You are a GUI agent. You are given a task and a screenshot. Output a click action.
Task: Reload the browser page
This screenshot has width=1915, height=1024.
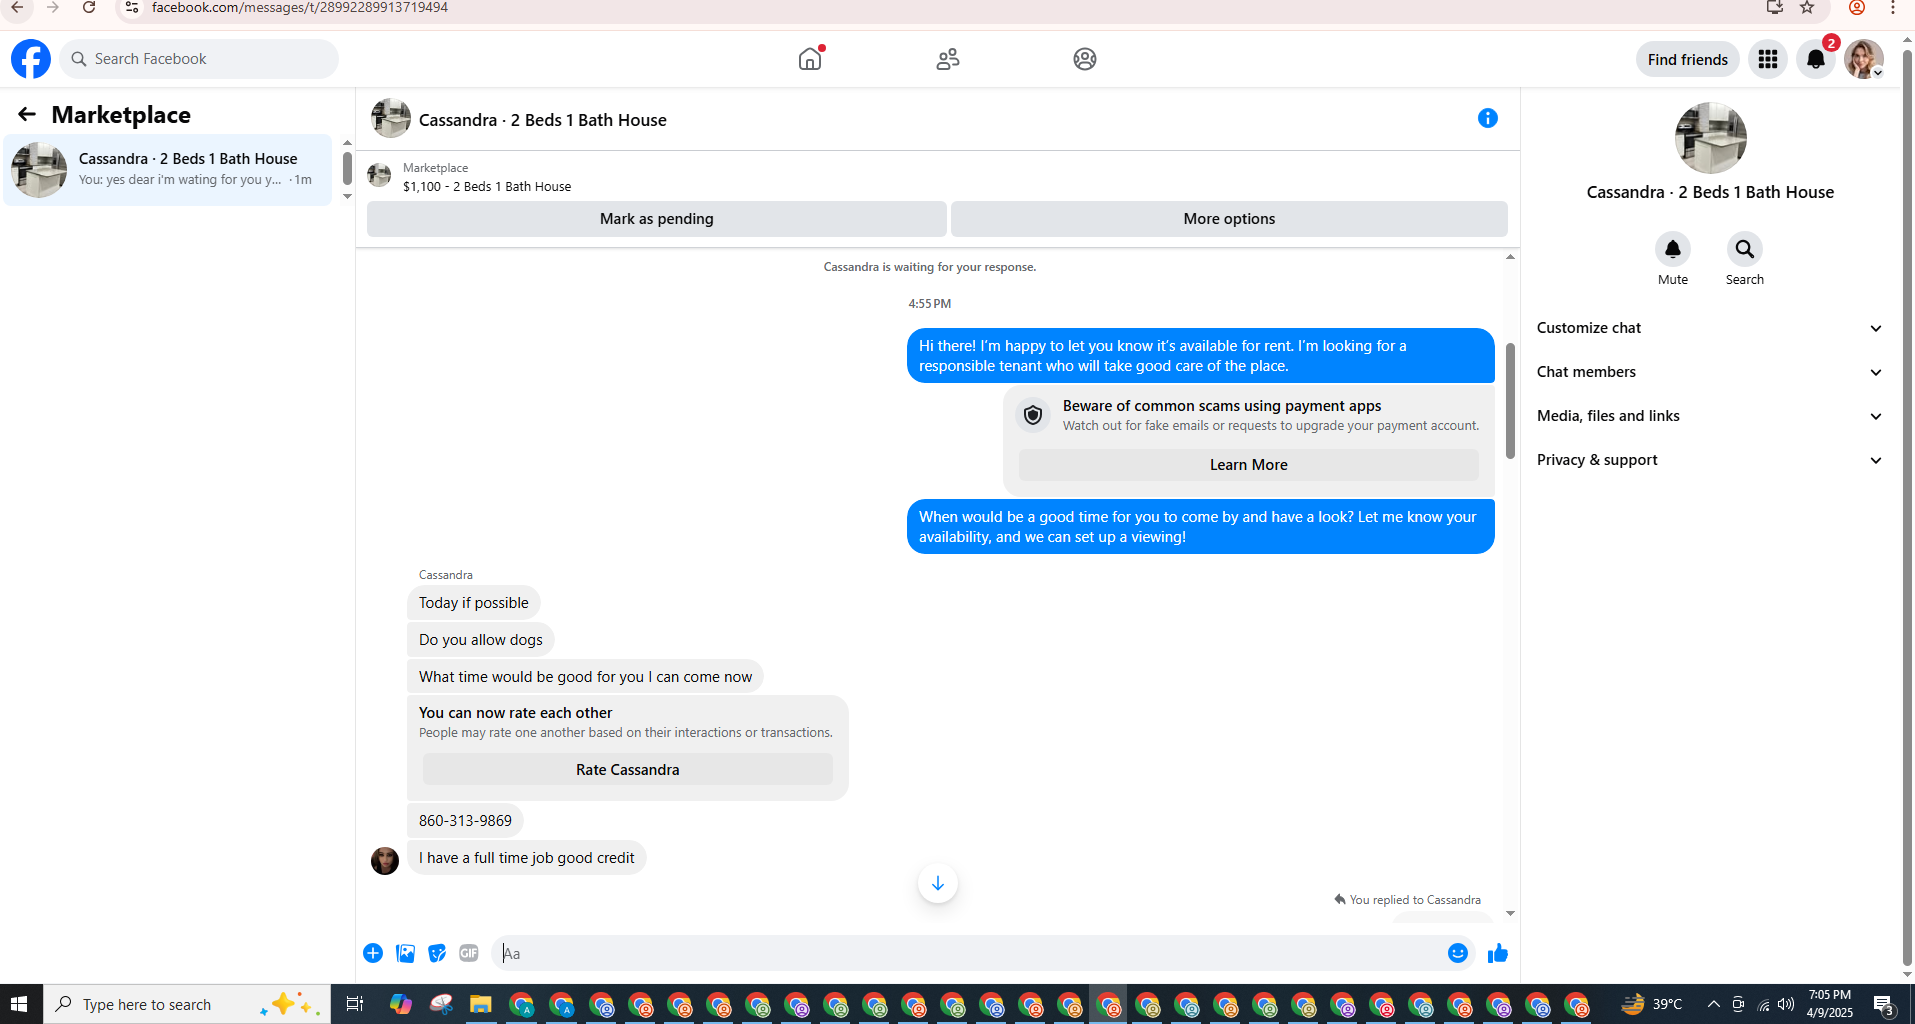pos(89,7)
